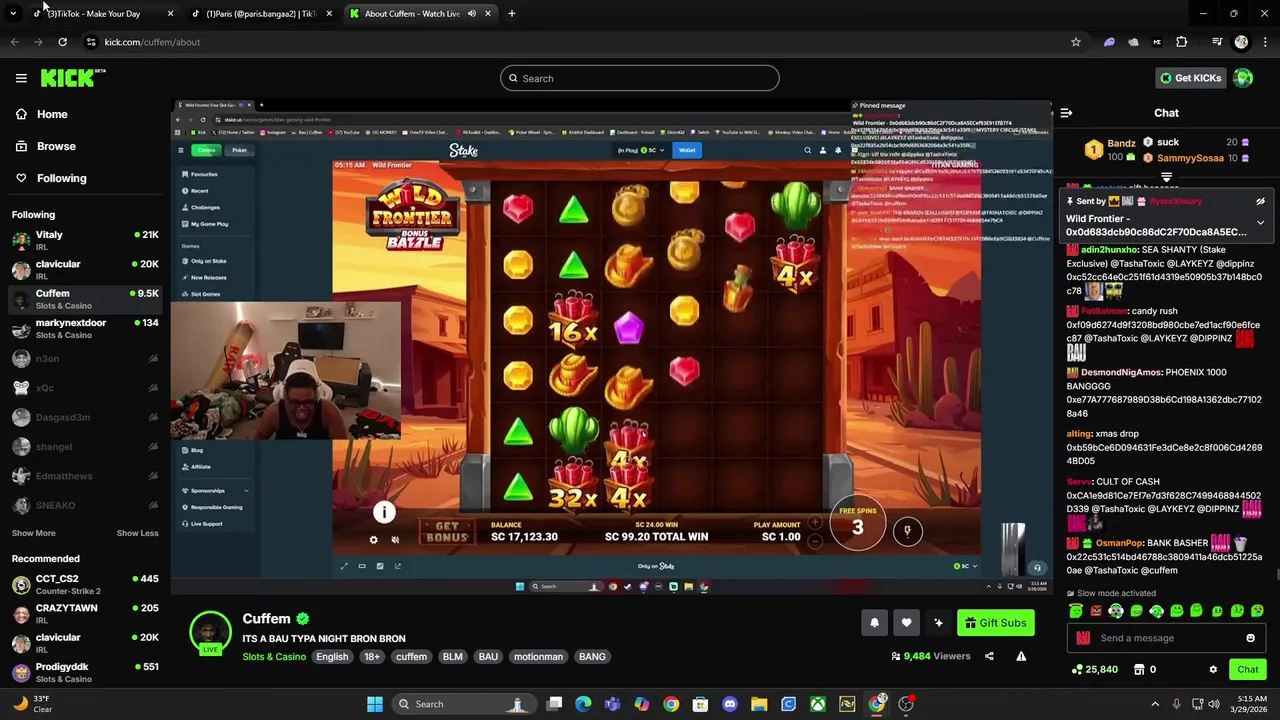The image size is (1280, 720).
Task: Open the stream's in-game info button
Action: [x=384, y=513]
